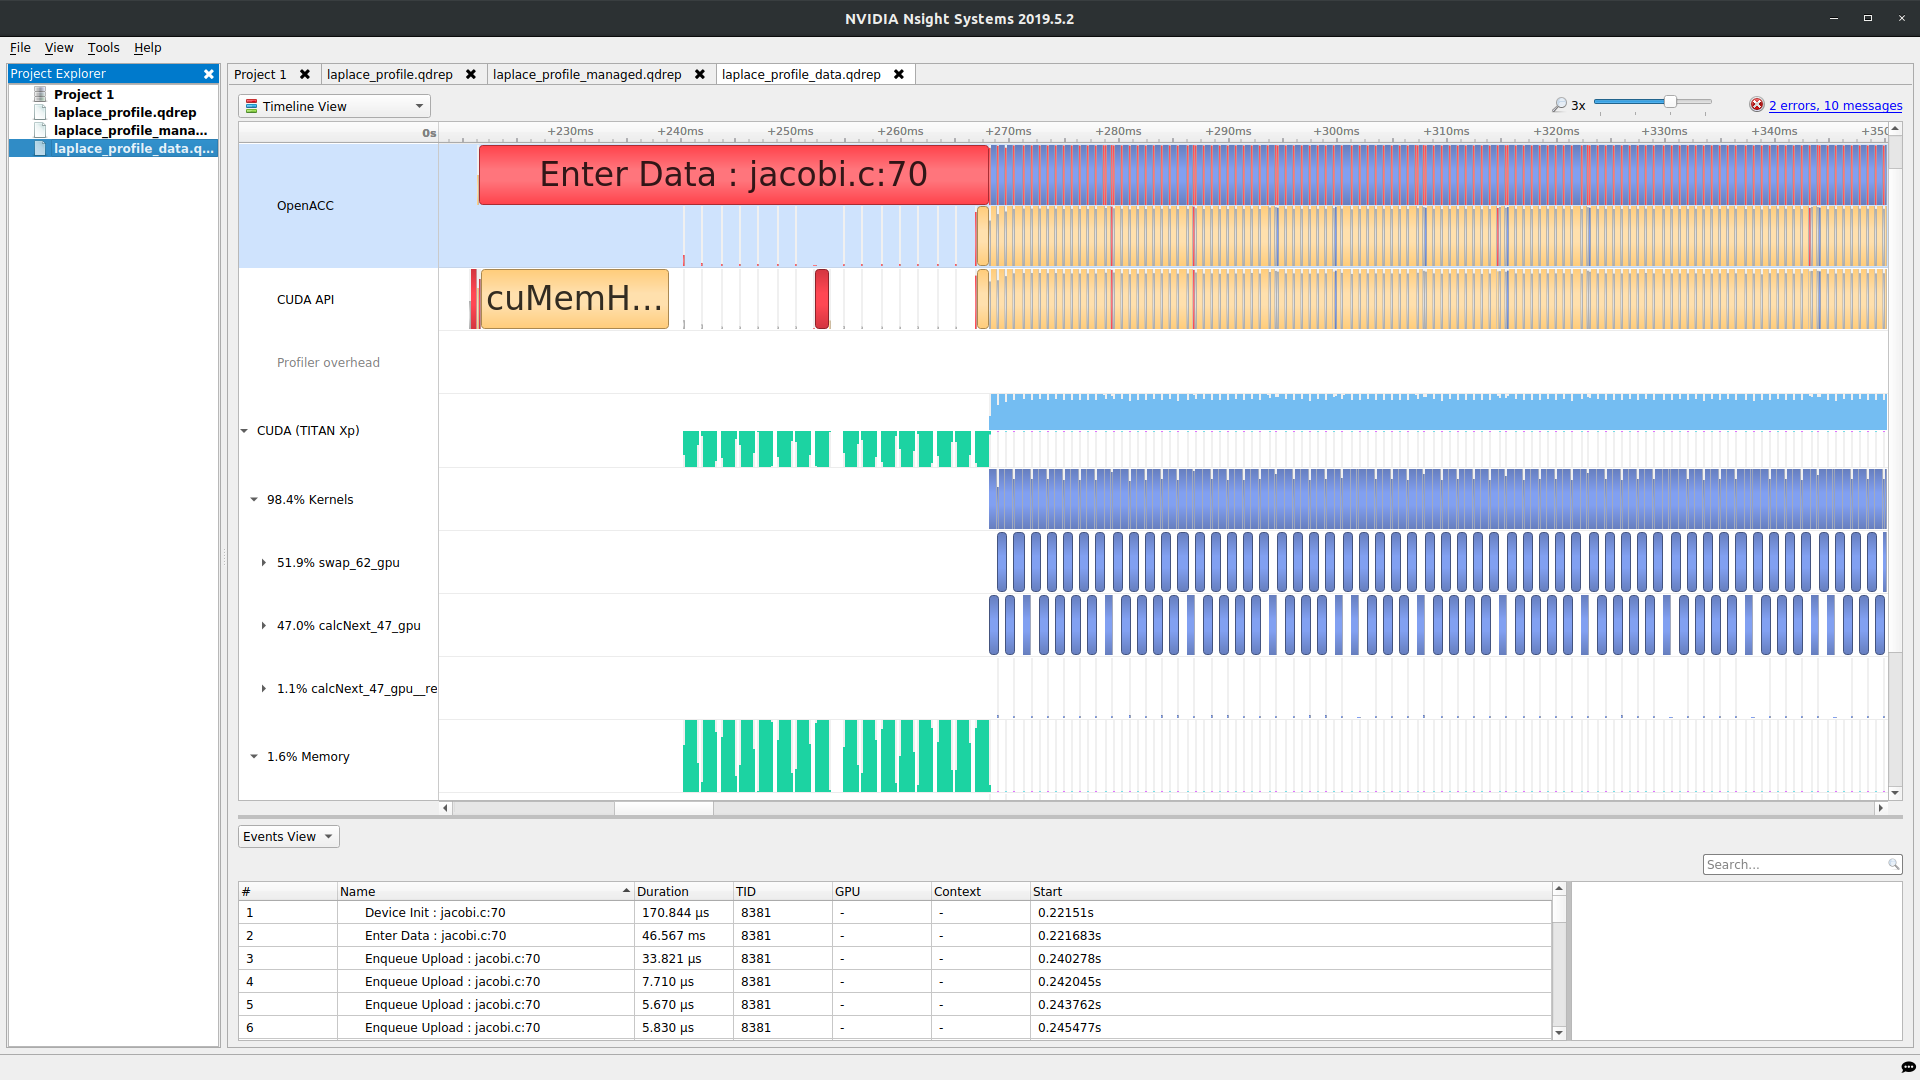1920x1080 pixels.
Task: Expand the 51.9% swap_62_gpu row
Action: click(x=264, y=563)
